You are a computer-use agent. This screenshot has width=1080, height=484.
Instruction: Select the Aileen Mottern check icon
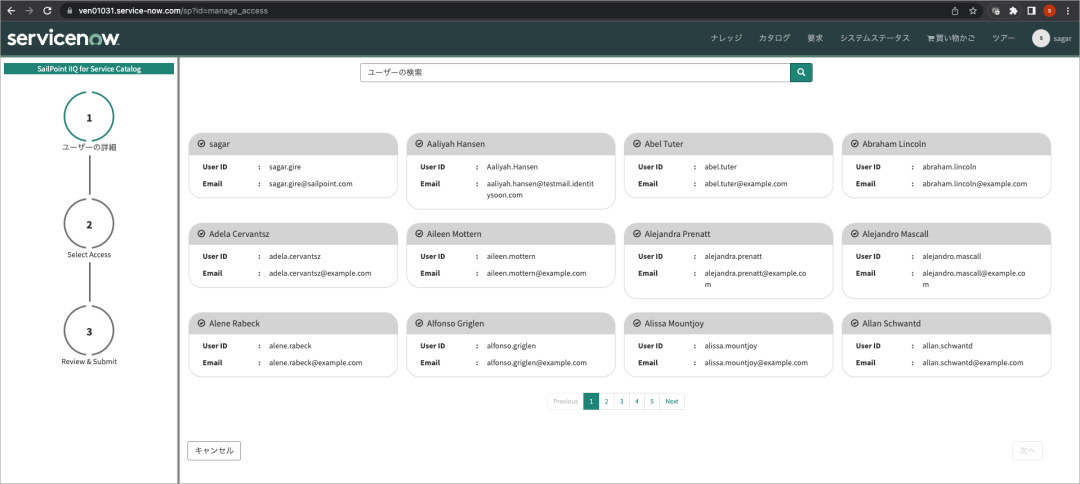coord(419,233)
